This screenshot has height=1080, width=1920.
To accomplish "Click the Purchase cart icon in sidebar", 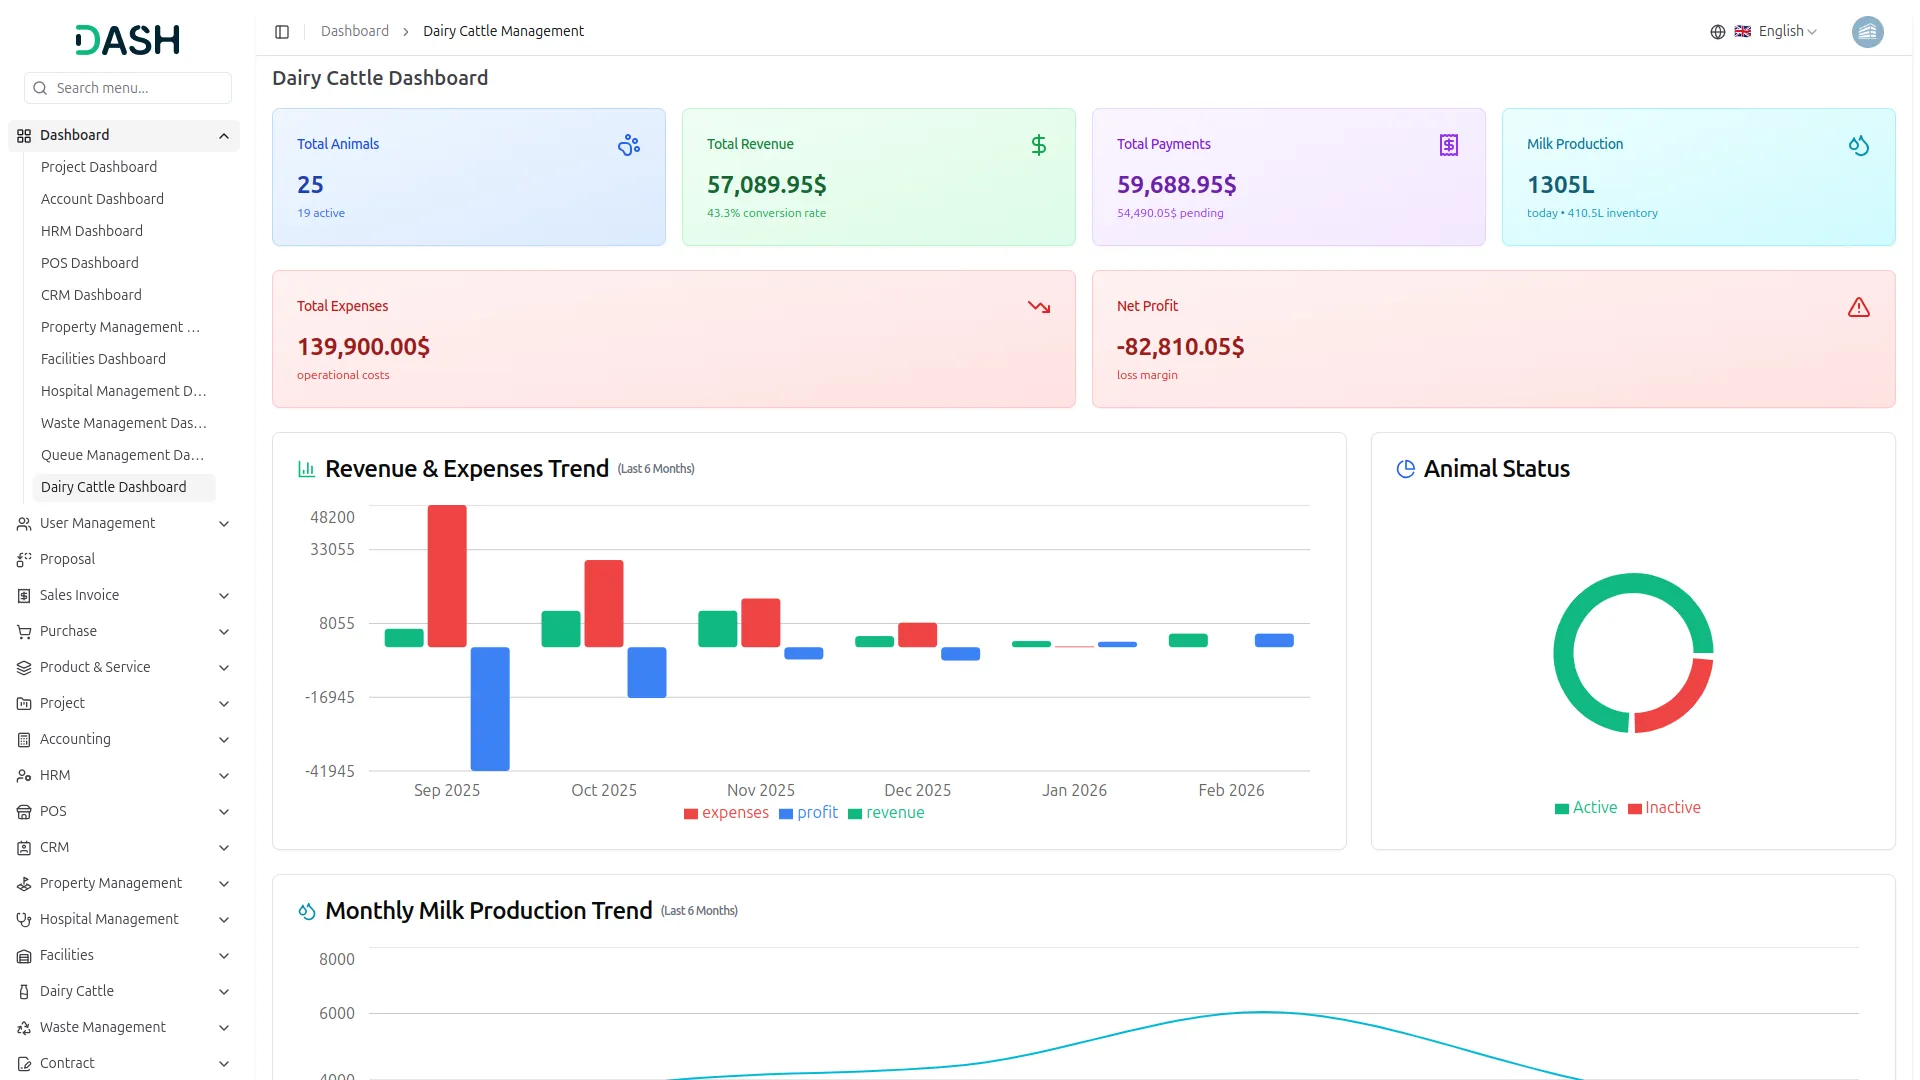I will click(24, 632).
